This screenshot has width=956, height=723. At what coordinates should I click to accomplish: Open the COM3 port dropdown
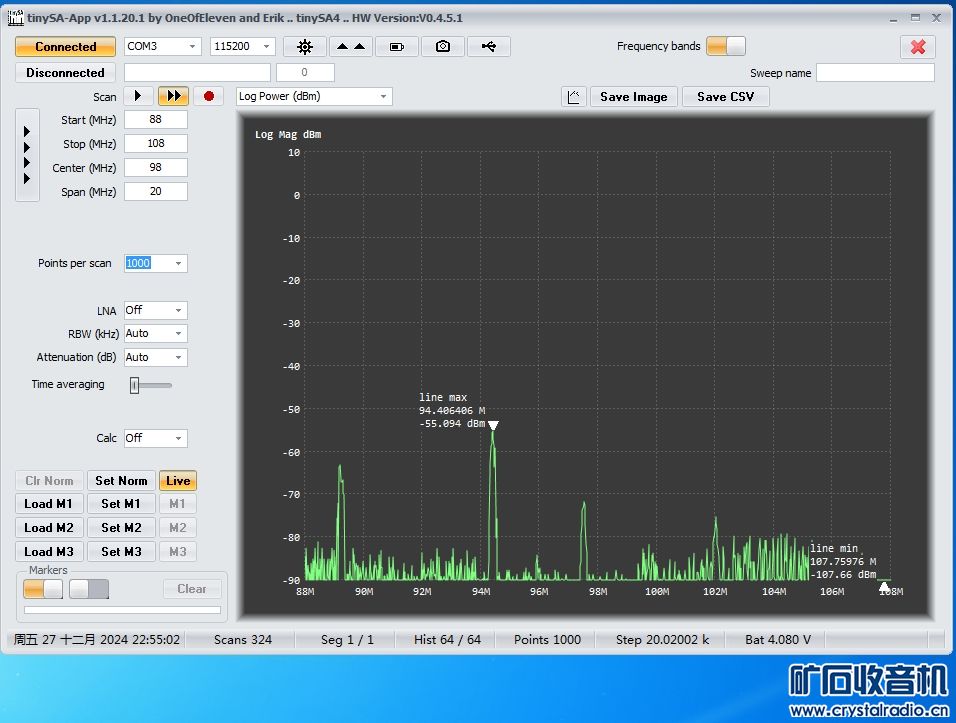pos(162,47)
